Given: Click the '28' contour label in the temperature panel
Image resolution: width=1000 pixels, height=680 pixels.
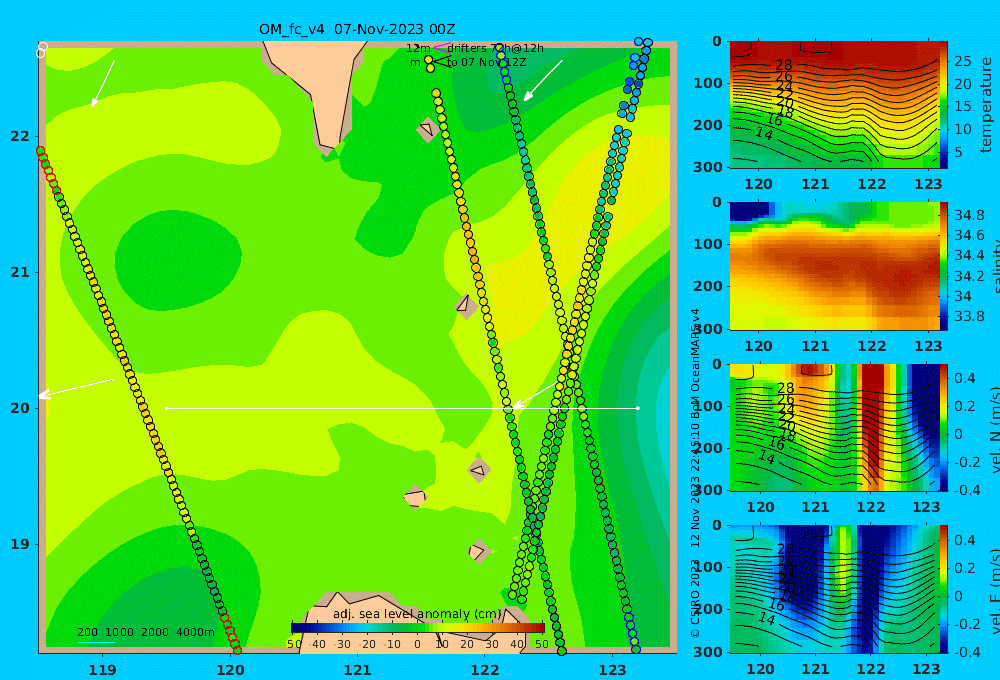Looking at the screenshot, I should tap(783, 65).
